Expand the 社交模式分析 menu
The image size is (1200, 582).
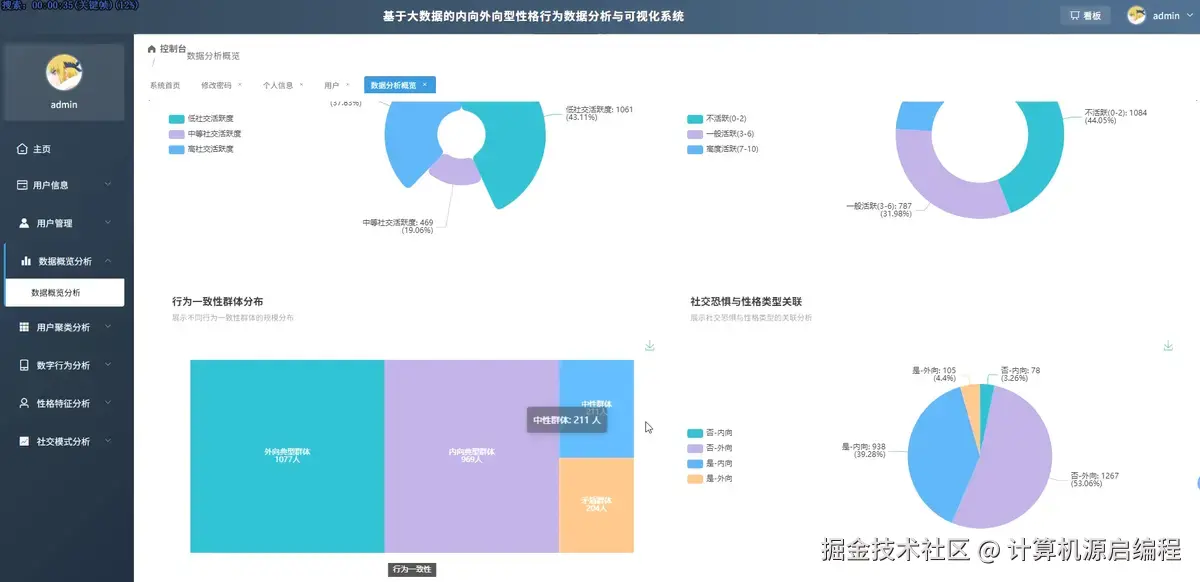[108, 441]
